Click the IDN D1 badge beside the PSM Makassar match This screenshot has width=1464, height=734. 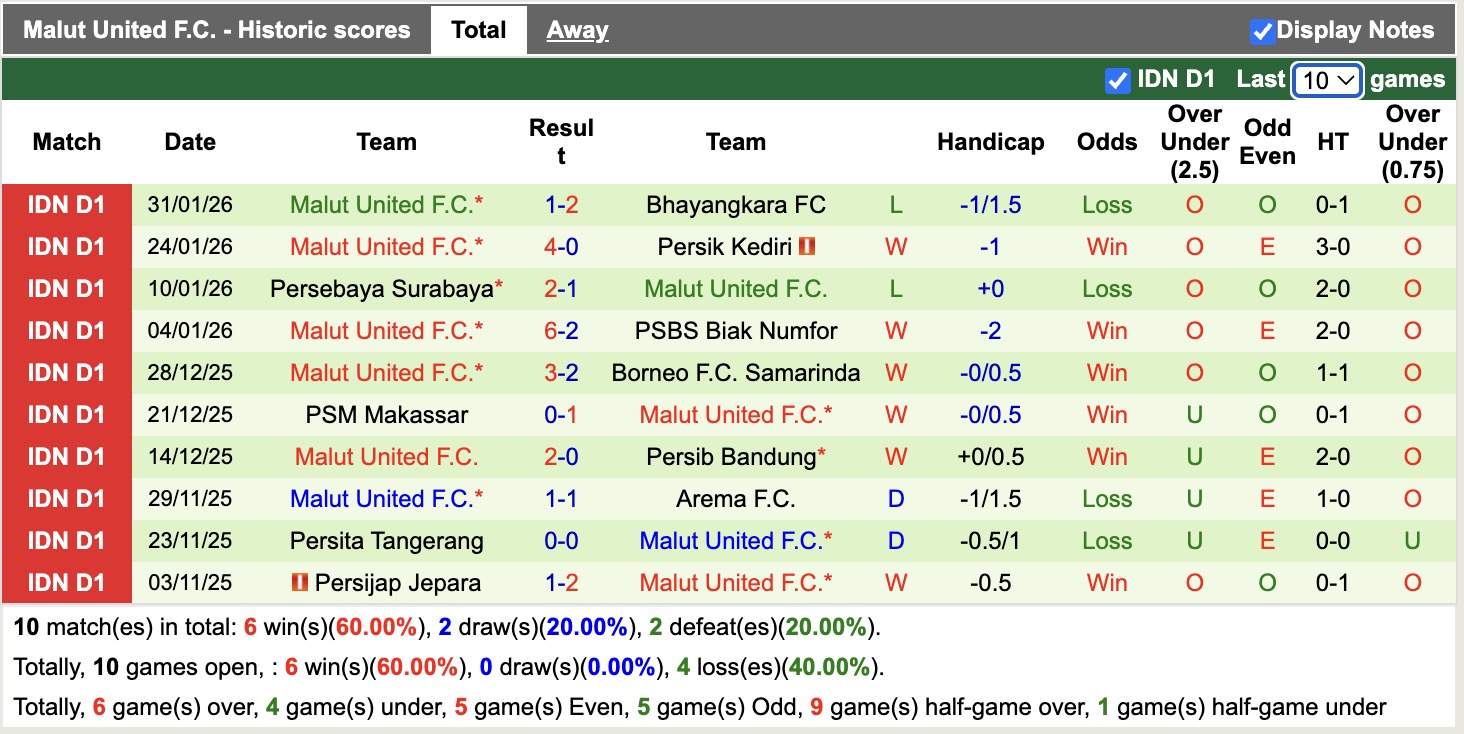[x=66, y=414]
